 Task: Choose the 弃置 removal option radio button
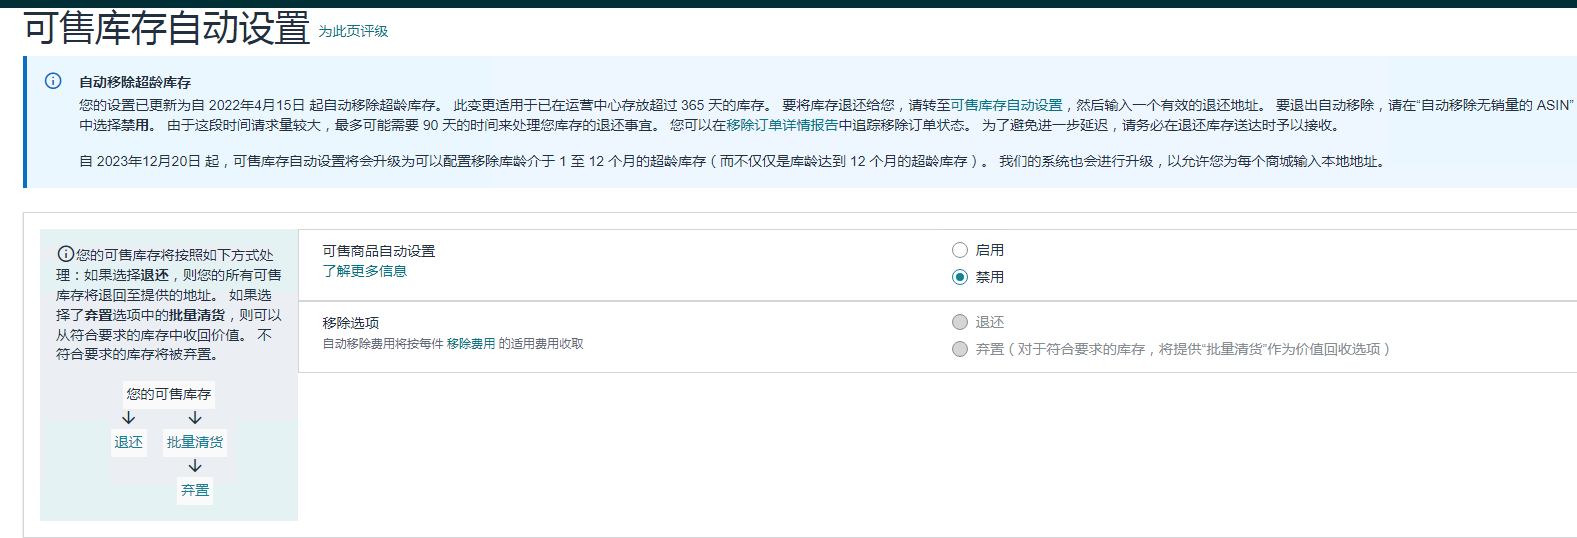[x=960, y=349]
